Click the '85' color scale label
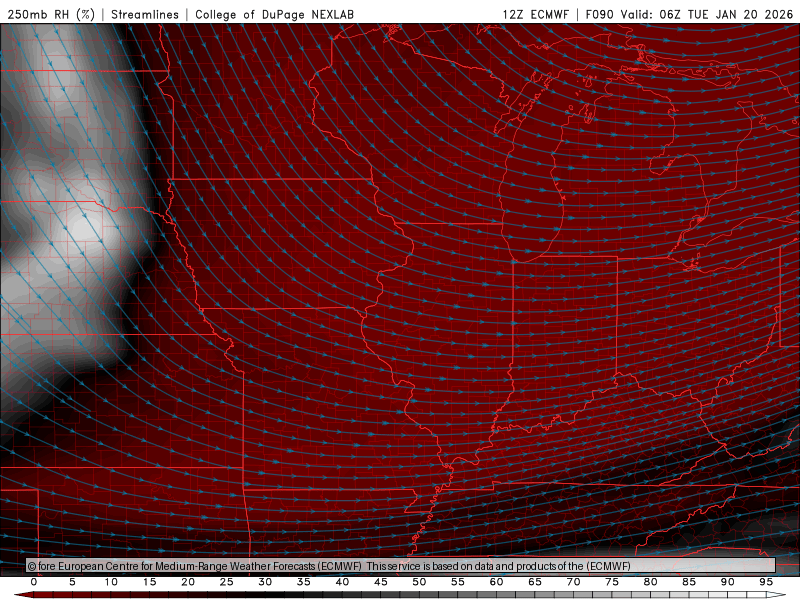 (x=689, y=582)
